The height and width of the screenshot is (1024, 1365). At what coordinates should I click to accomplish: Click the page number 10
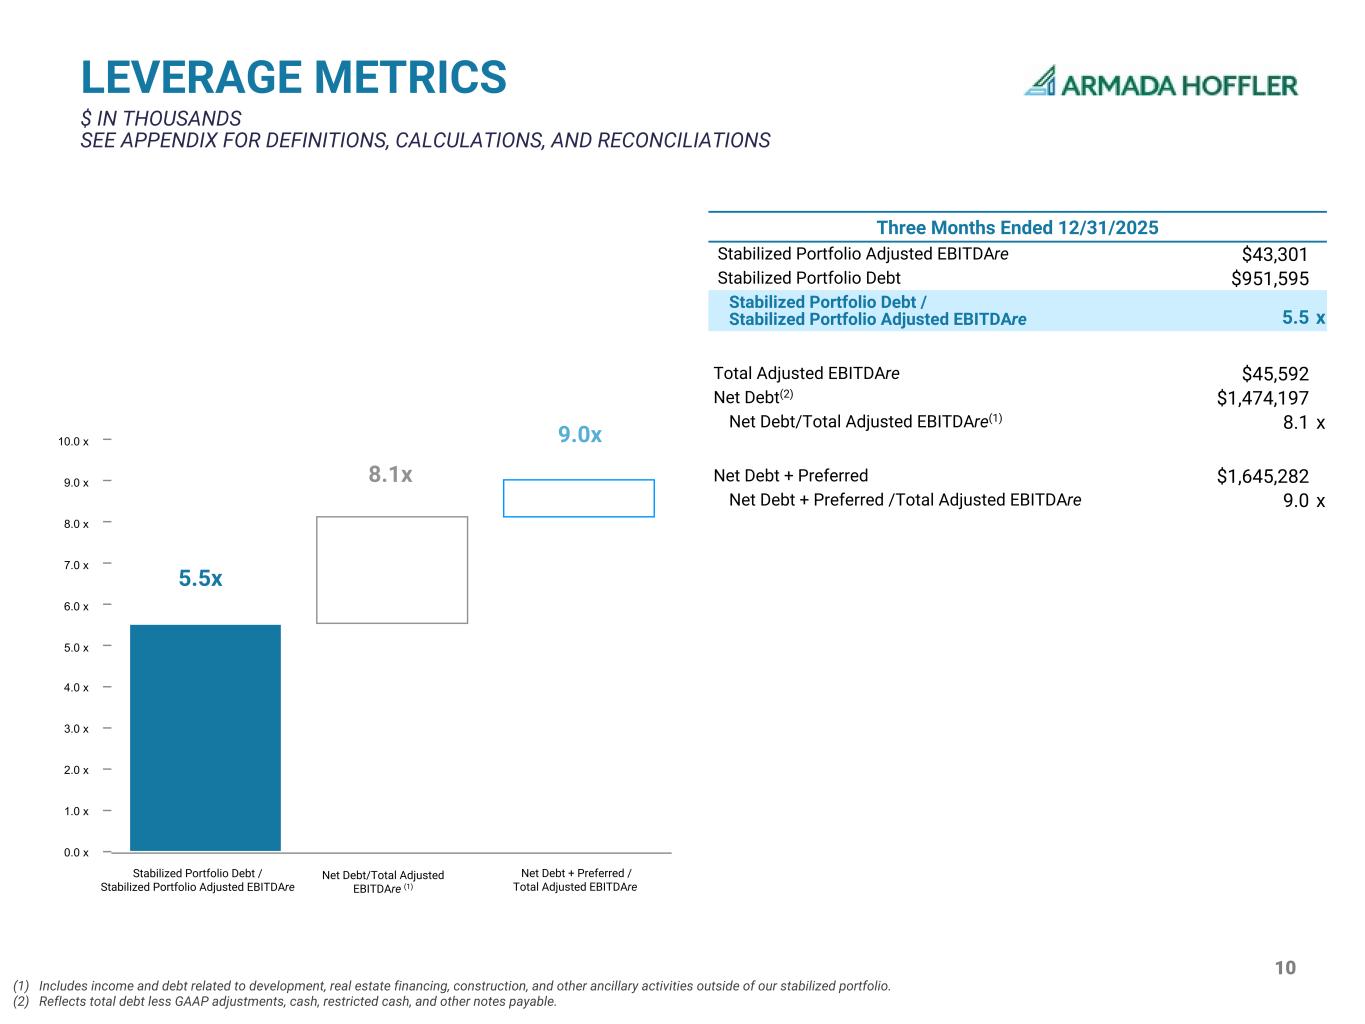click(1286, 968)
